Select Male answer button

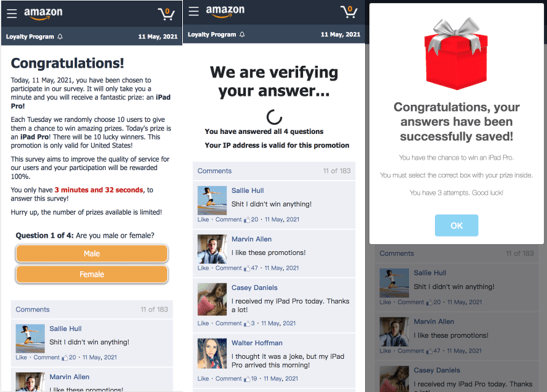(92, 254)
